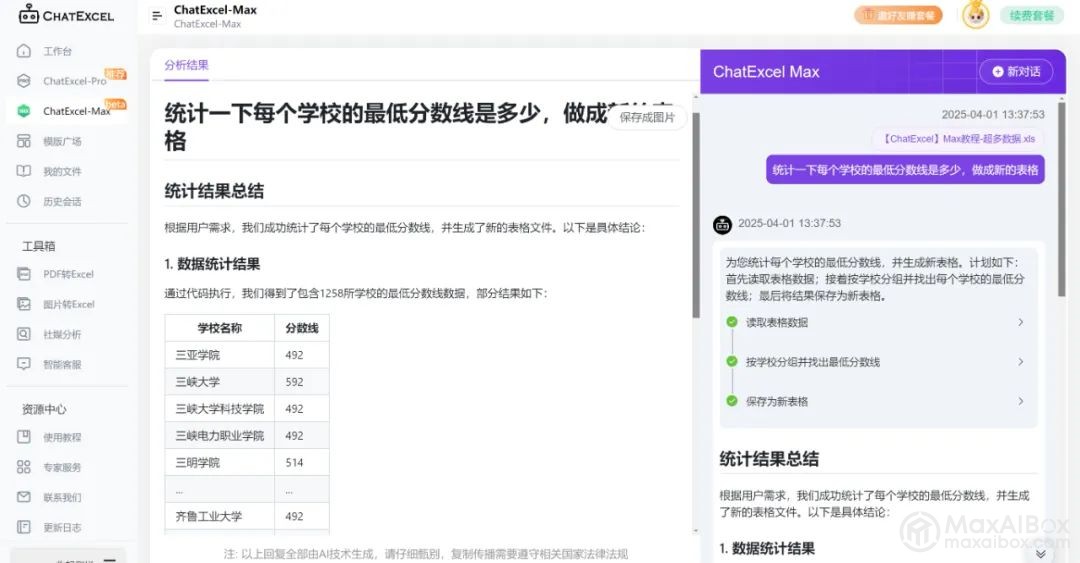Select the 三明学院 table cell
Image resolution: width=1080 pixels, height=563 pixels.
tap(220, 462)
